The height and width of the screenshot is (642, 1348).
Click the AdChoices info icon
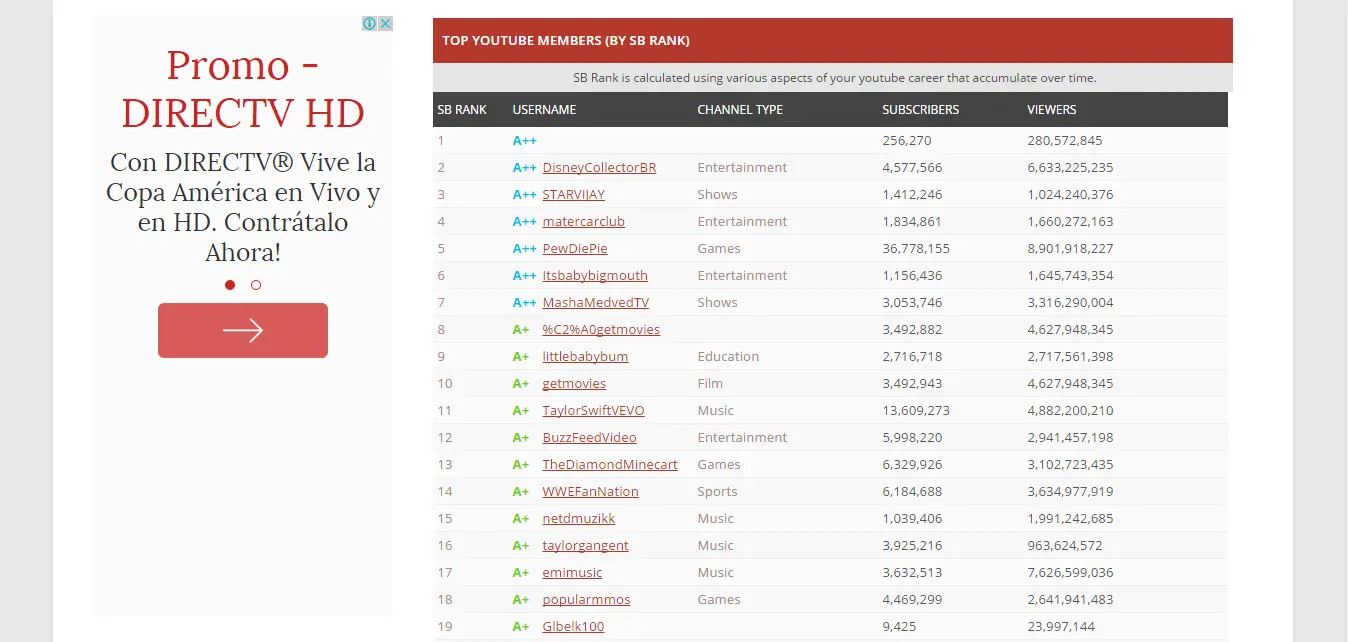(x=369, y=23)
